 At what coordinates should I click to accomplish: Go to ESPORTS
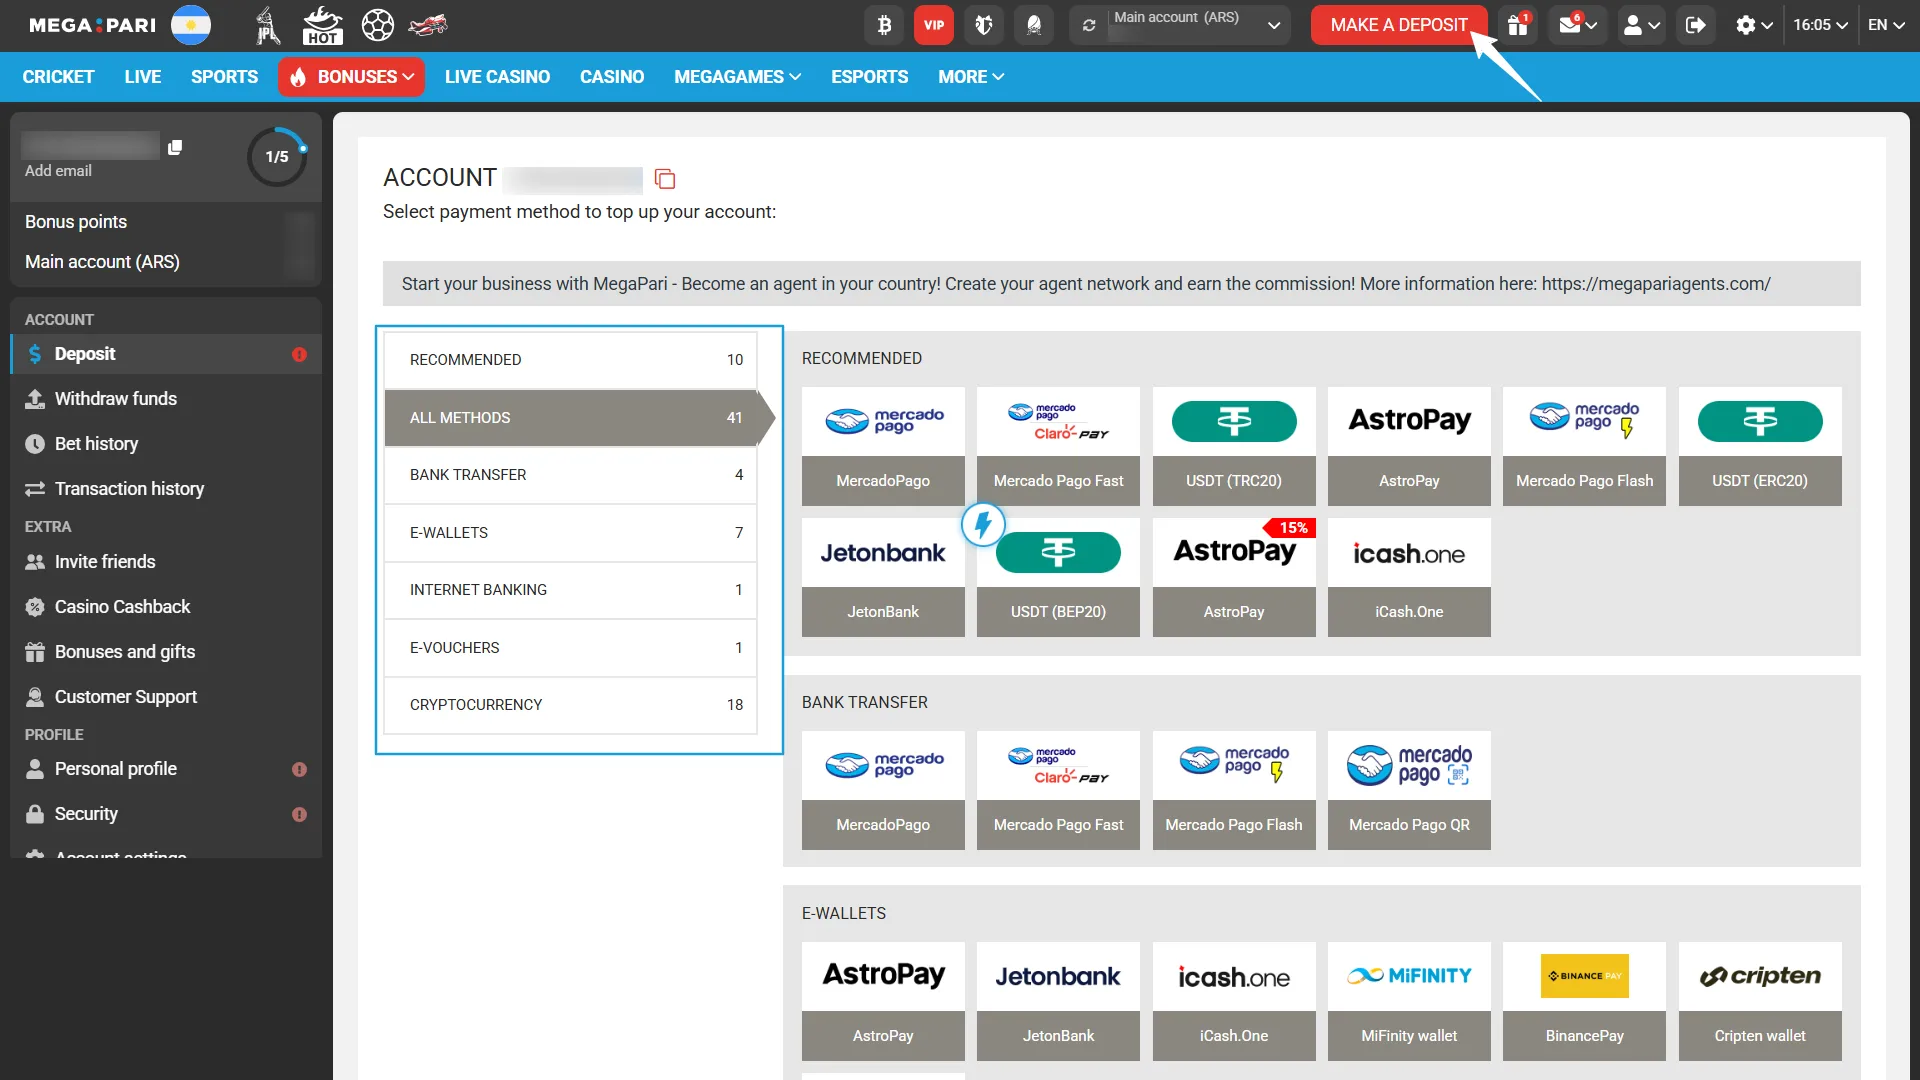869,77
